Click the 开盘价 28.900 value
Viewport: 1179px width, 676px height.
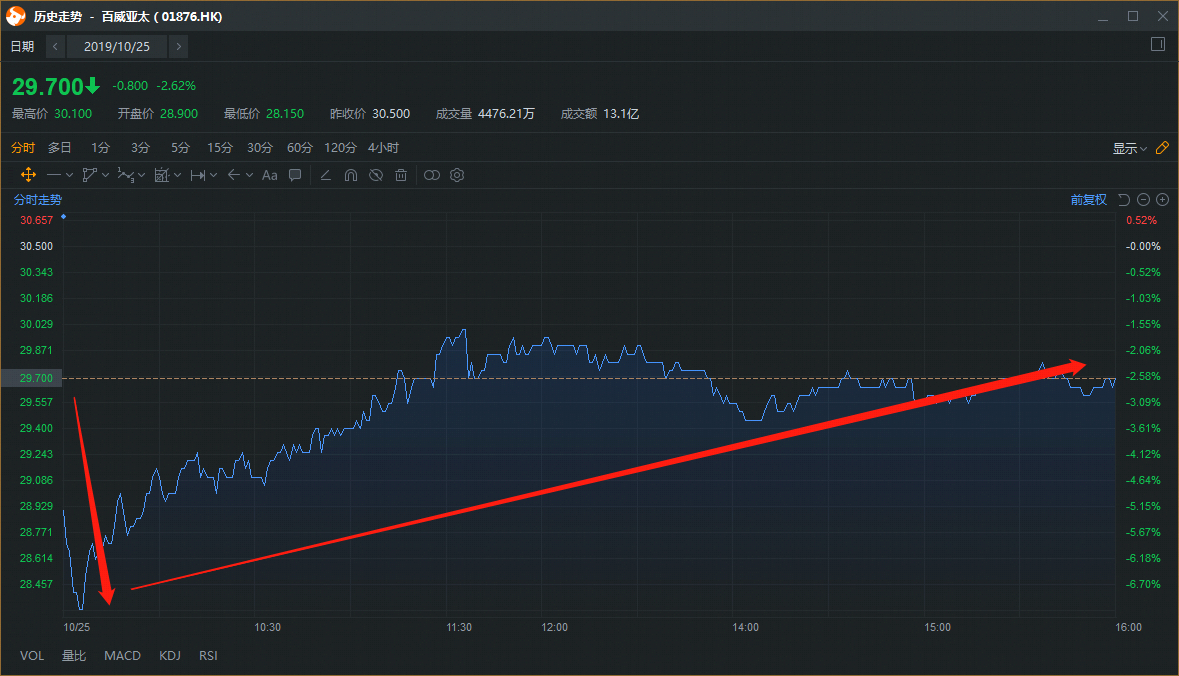coord(179,114)
